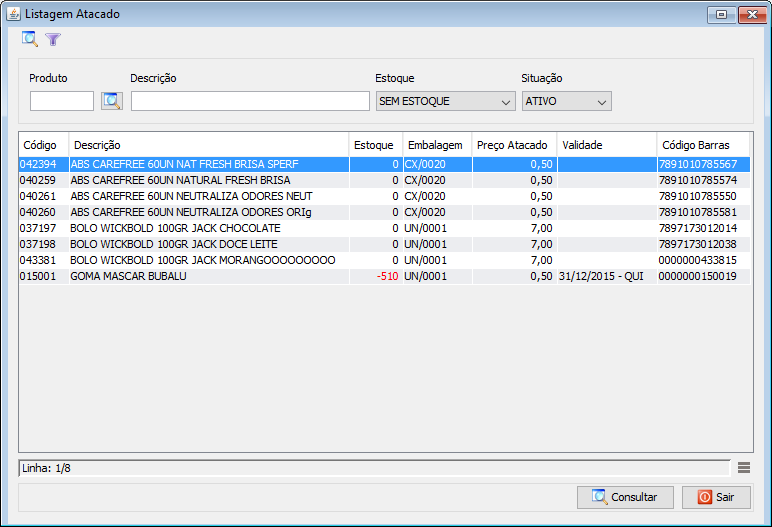
Task: Click the purple filter funnel icon
Action: tap(53, 40)
